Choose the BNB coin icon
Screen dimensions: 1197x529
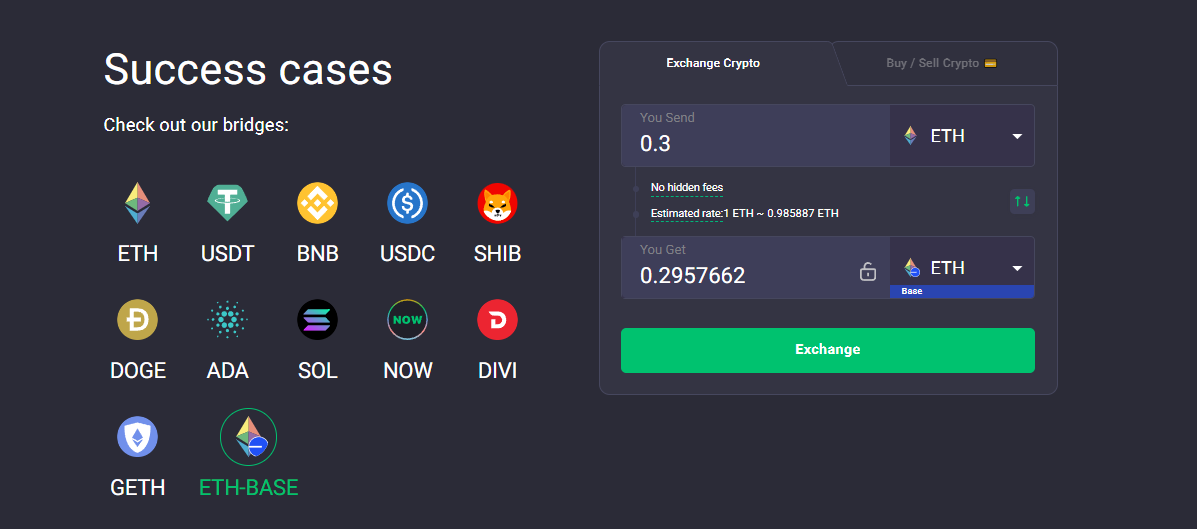click(x=318, y=203)
